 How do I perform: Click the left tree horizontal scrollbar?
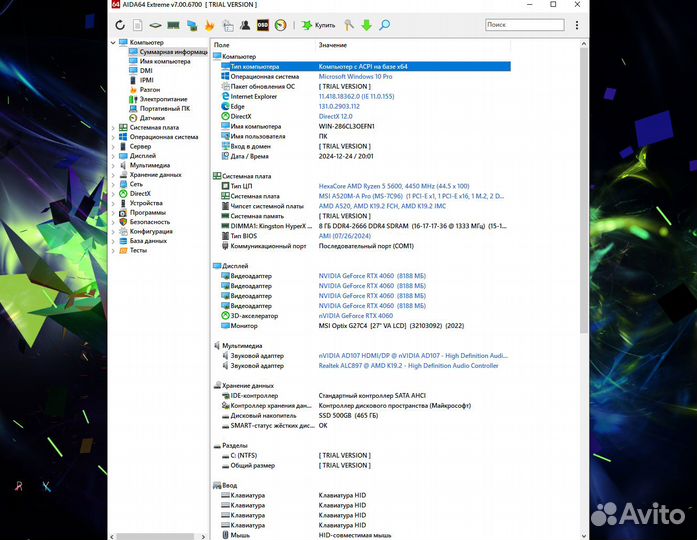155,536
